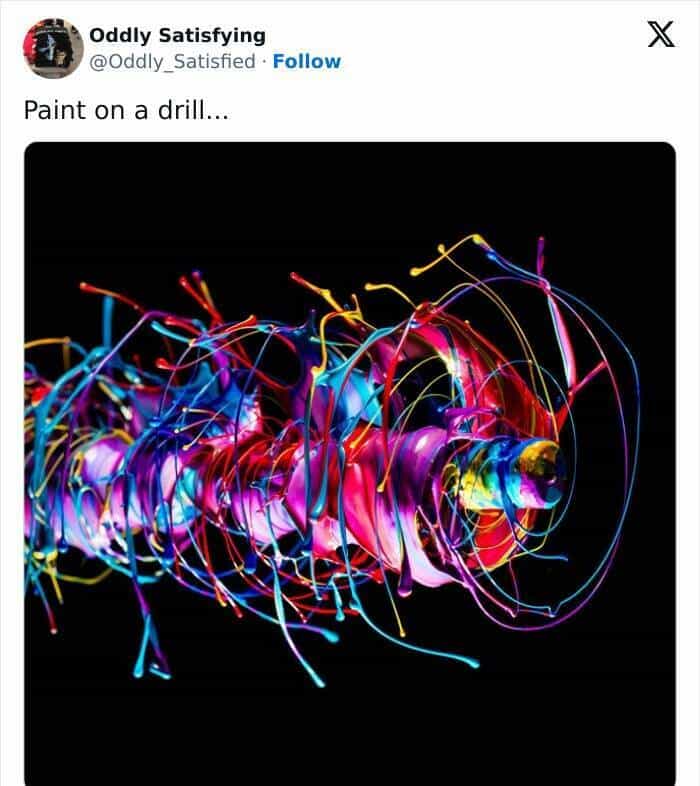Click the empty black top-left corner of the photo
Image resolution: width=700 pixels, height=786 pixels.
click(x=60, y=175)
